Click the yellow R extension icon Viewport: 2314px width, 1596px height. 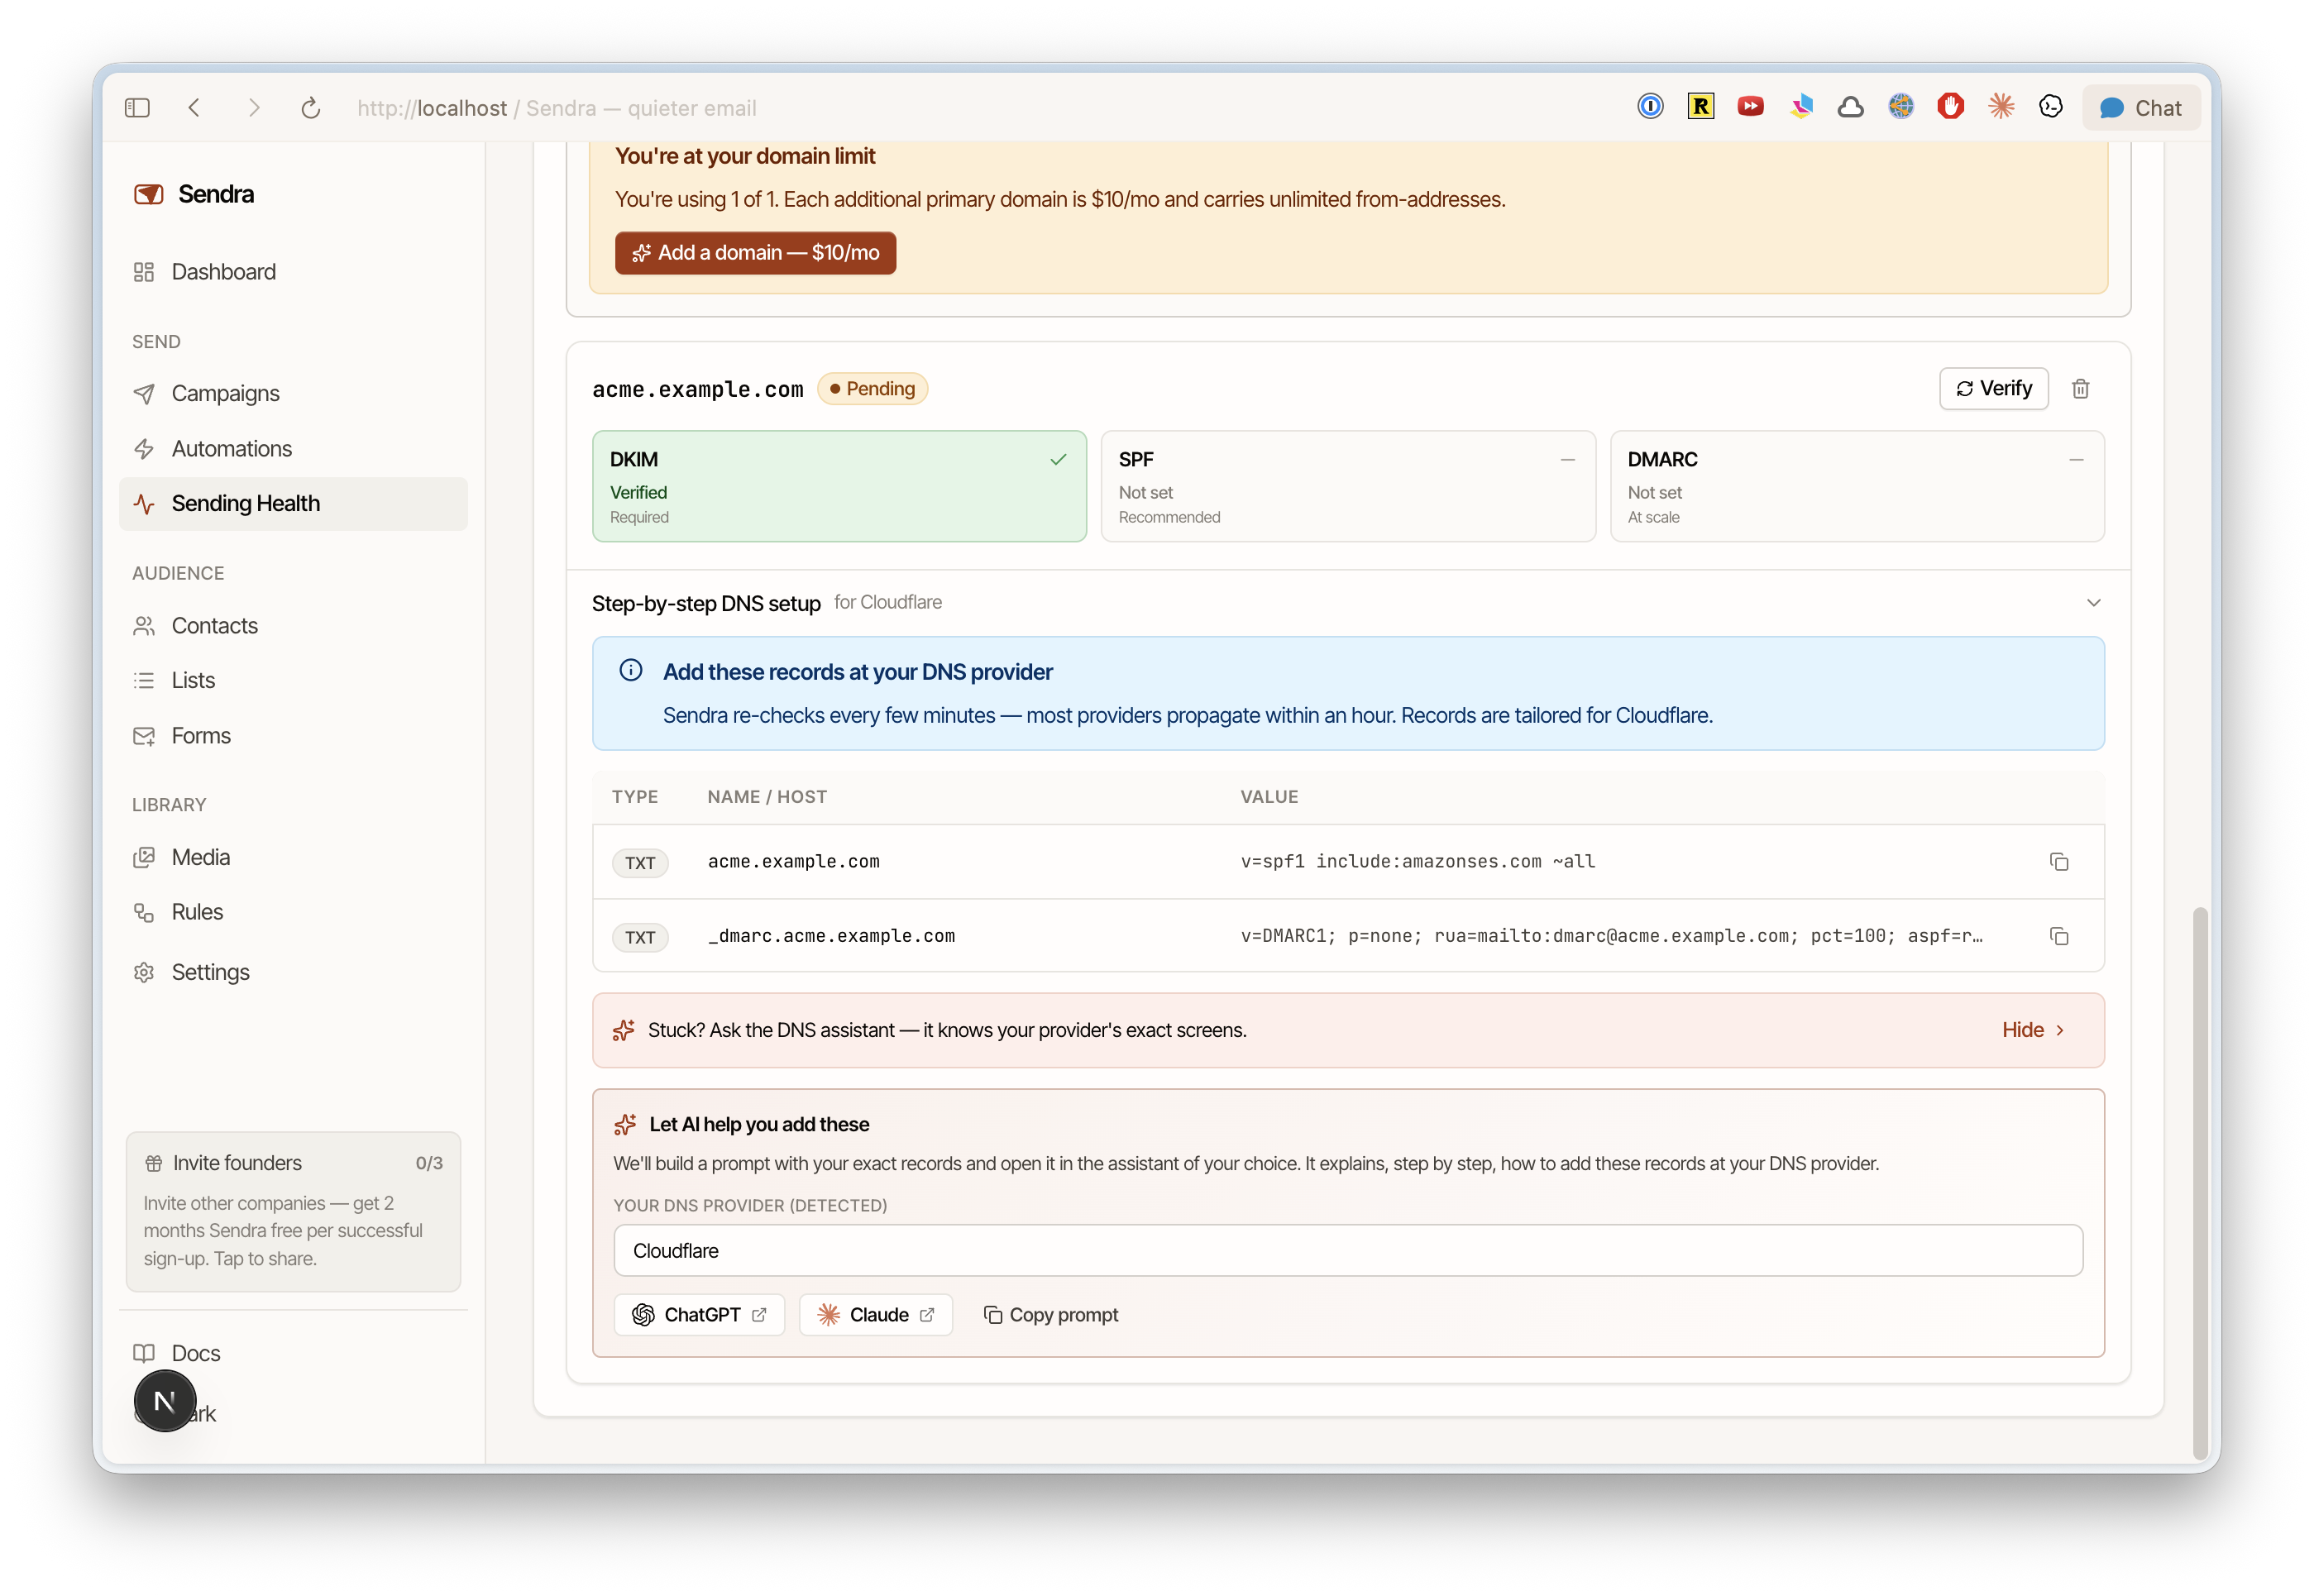pyautogui.click(x=1700, y=106)
